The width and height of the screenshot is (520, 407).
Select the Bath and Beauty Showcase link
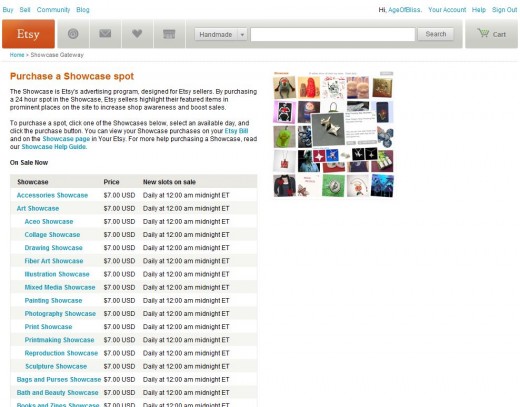[x=57, y=393]
